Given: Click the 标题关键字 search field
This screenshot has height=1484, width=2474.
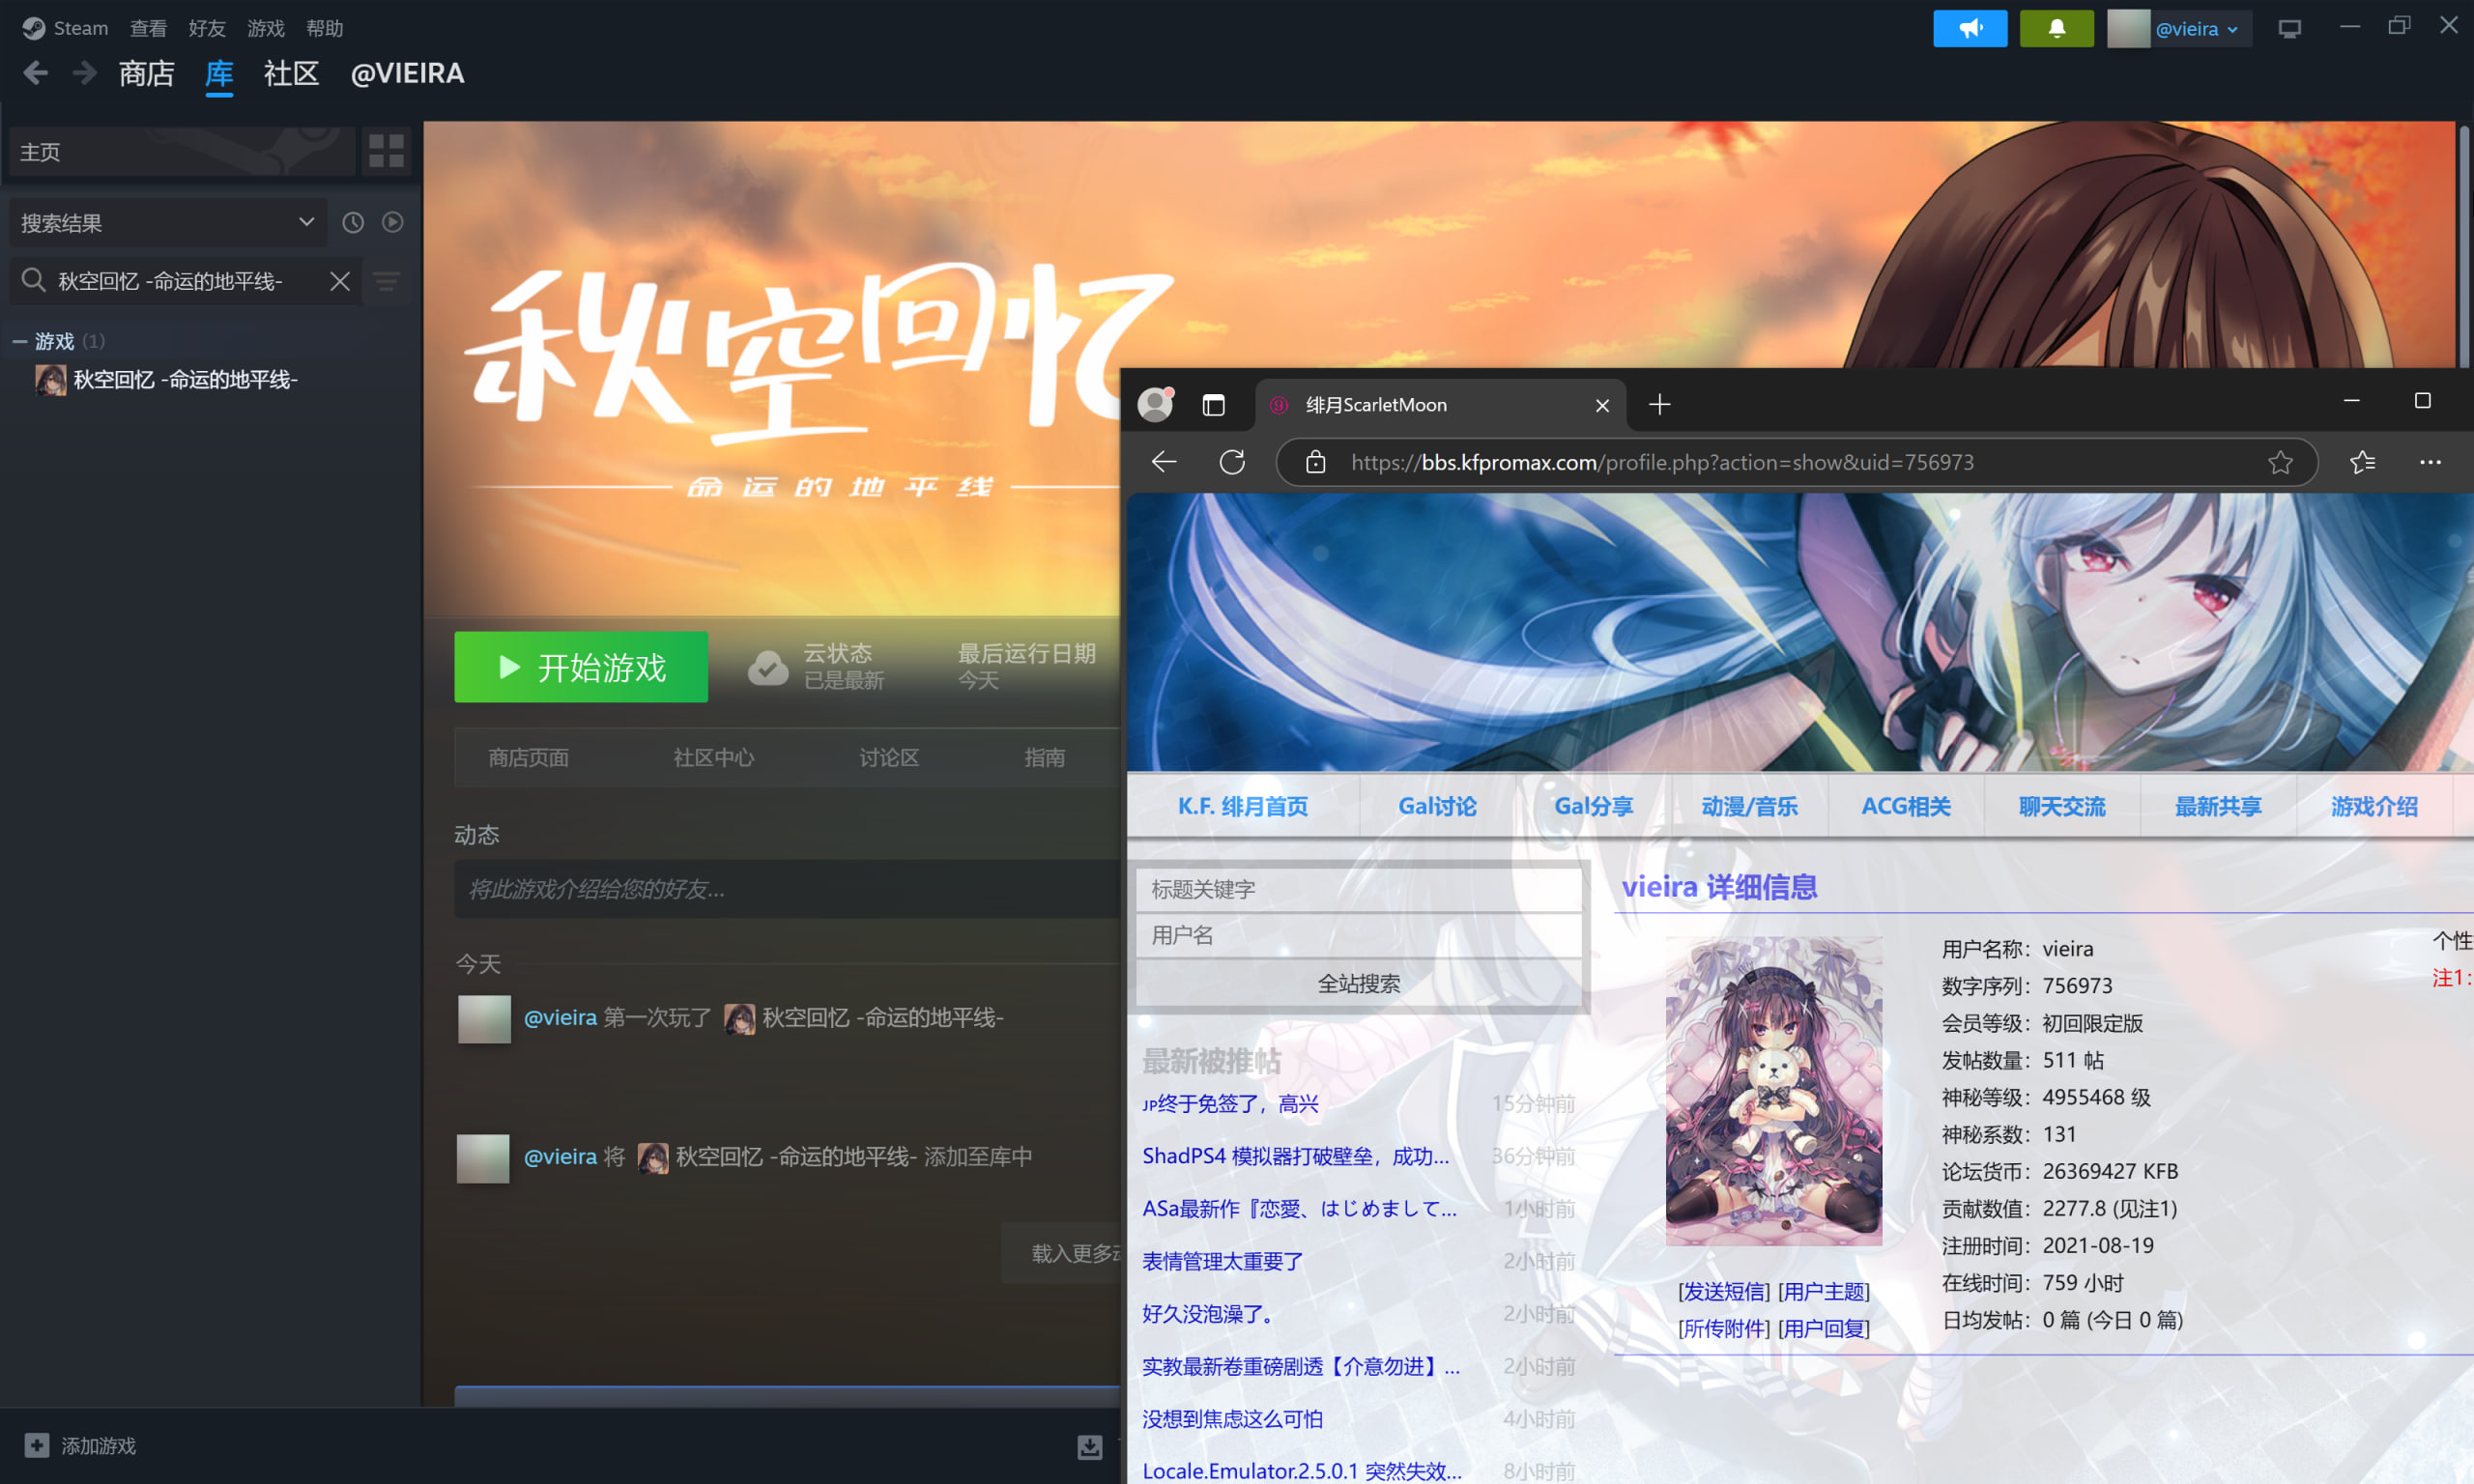Looking at the screenshot, I should click(x=1357, y=889).
